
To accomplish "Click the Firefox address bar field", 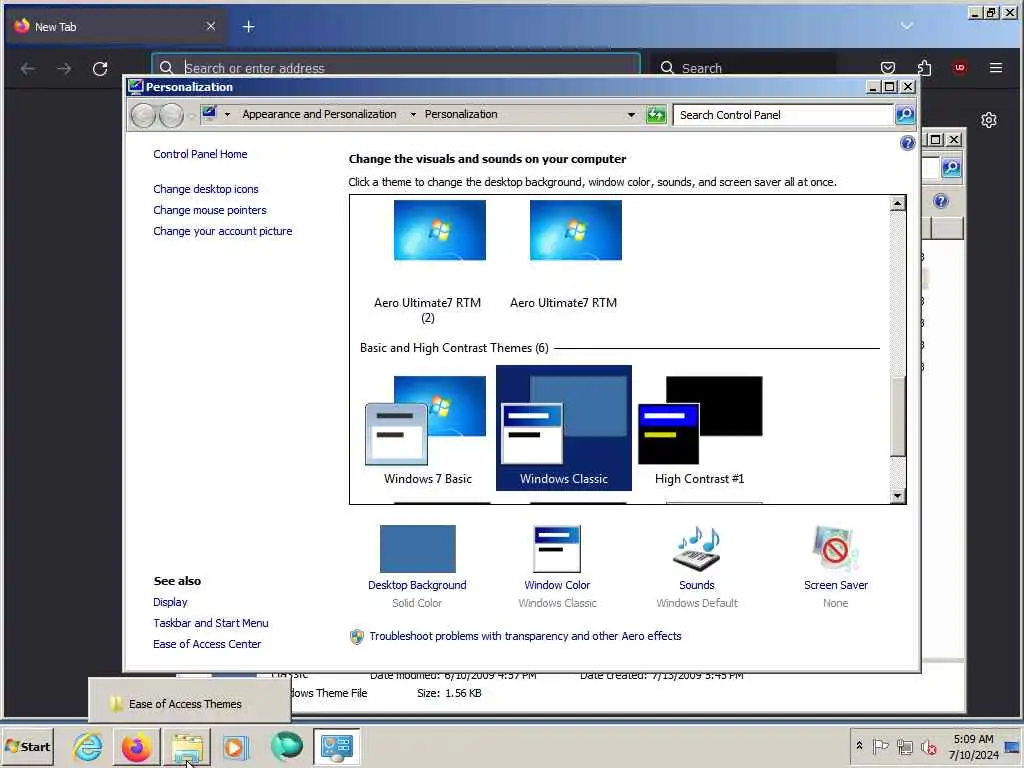I will [396, 64].
